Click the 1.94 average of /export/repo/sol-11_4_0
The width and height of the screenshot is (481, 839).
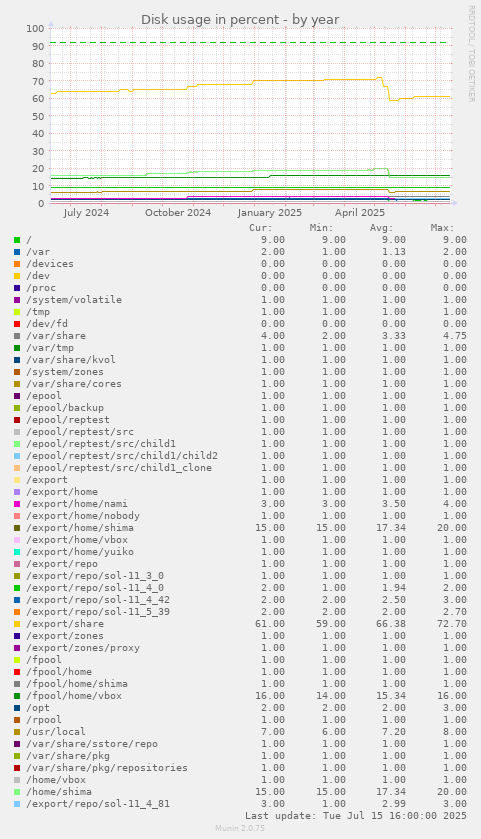point(394,588)
